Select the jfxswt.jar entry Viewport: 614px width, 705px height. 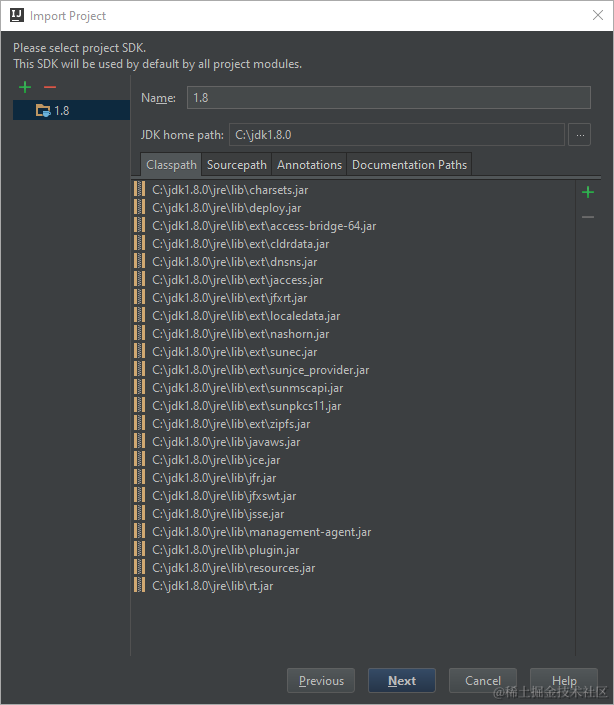click(x=353, y=495)
